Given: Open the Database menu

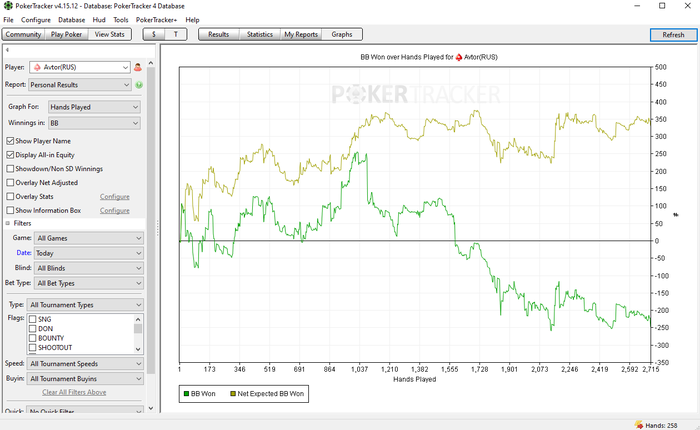Looking at the screenshot, I should (x=71, y=20).
